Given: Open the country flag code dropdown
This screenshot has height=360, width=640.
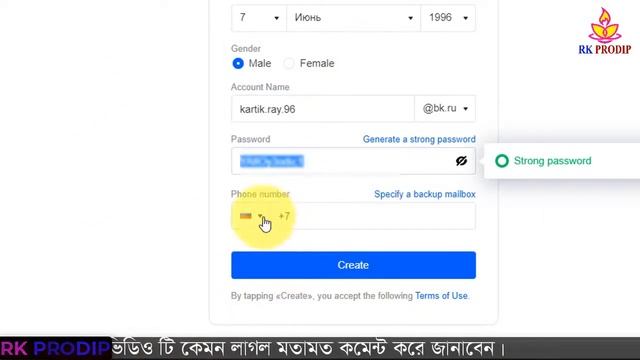Looking at the screenshot, I should (x=251, y=216).
